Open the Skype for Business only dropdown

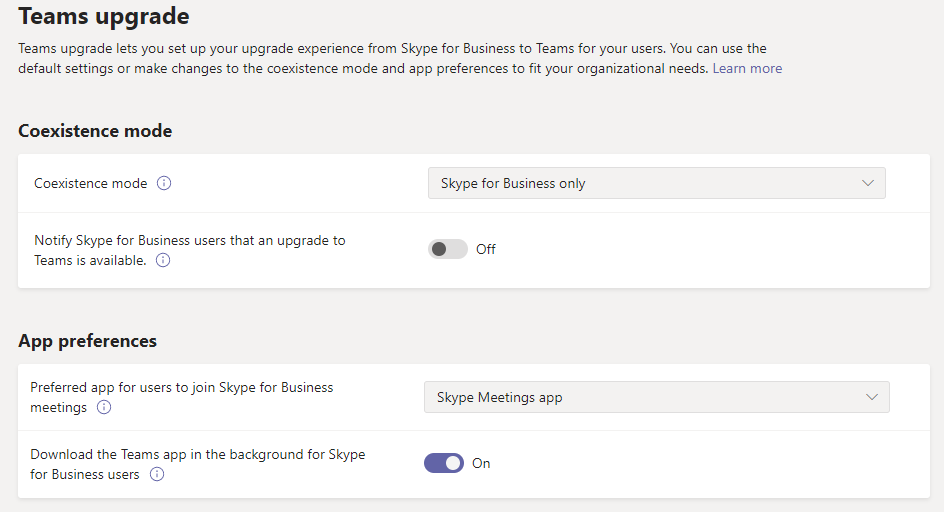coord(656,183)
